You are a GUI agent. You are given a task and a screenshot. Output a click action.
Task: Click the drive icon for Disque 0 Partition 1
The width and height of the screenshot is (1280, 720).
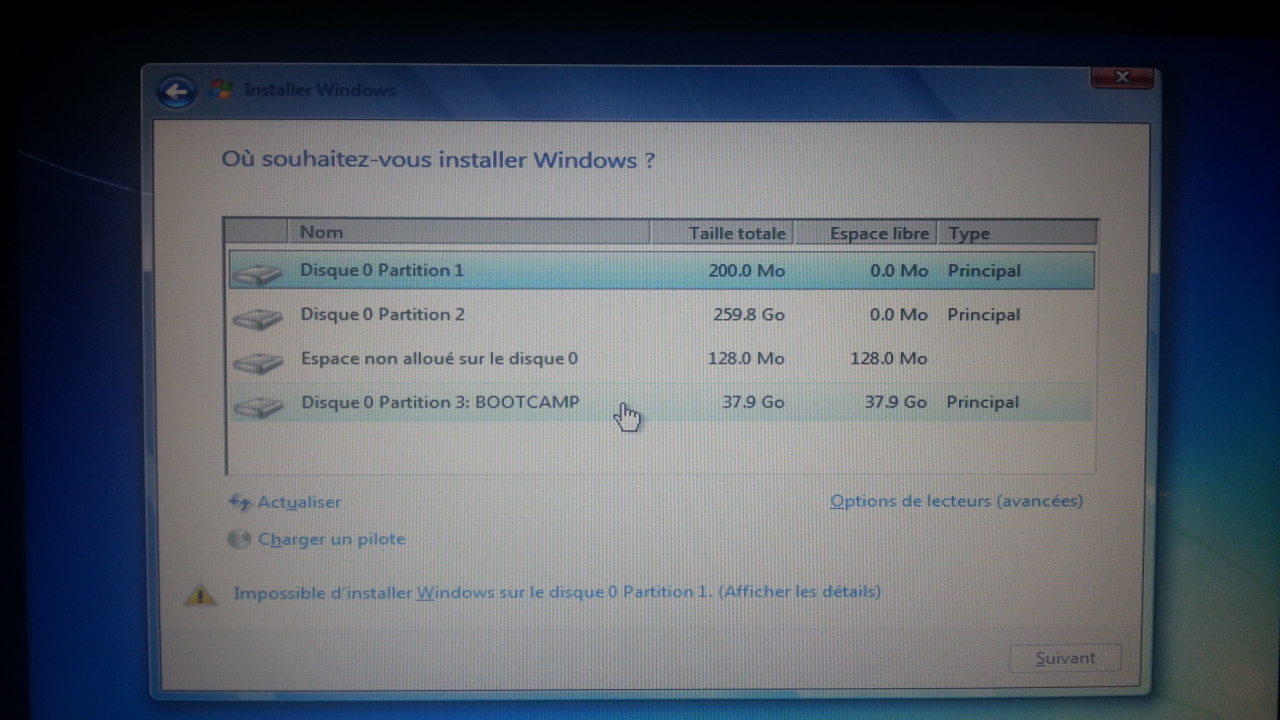coord(257,273)
